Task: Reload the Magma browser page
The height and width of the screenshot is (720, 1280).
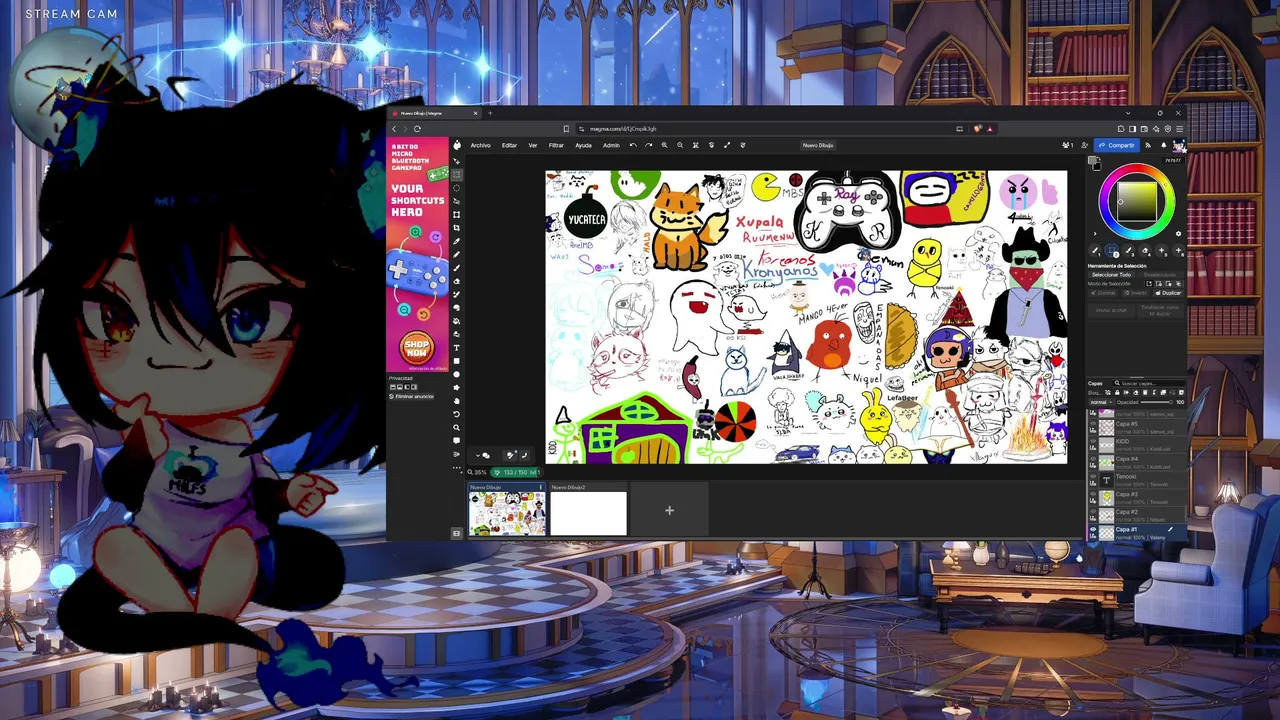Action: coord(417,129)
